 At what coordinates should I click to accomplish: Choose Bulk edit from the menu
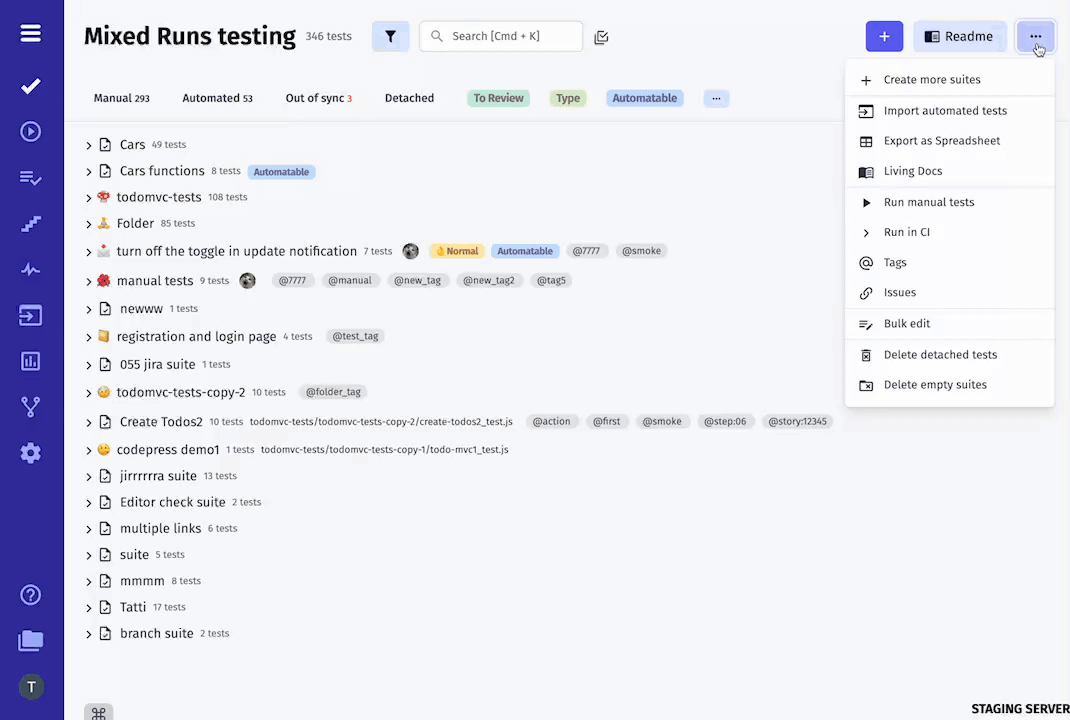click(x=949, y=324)
